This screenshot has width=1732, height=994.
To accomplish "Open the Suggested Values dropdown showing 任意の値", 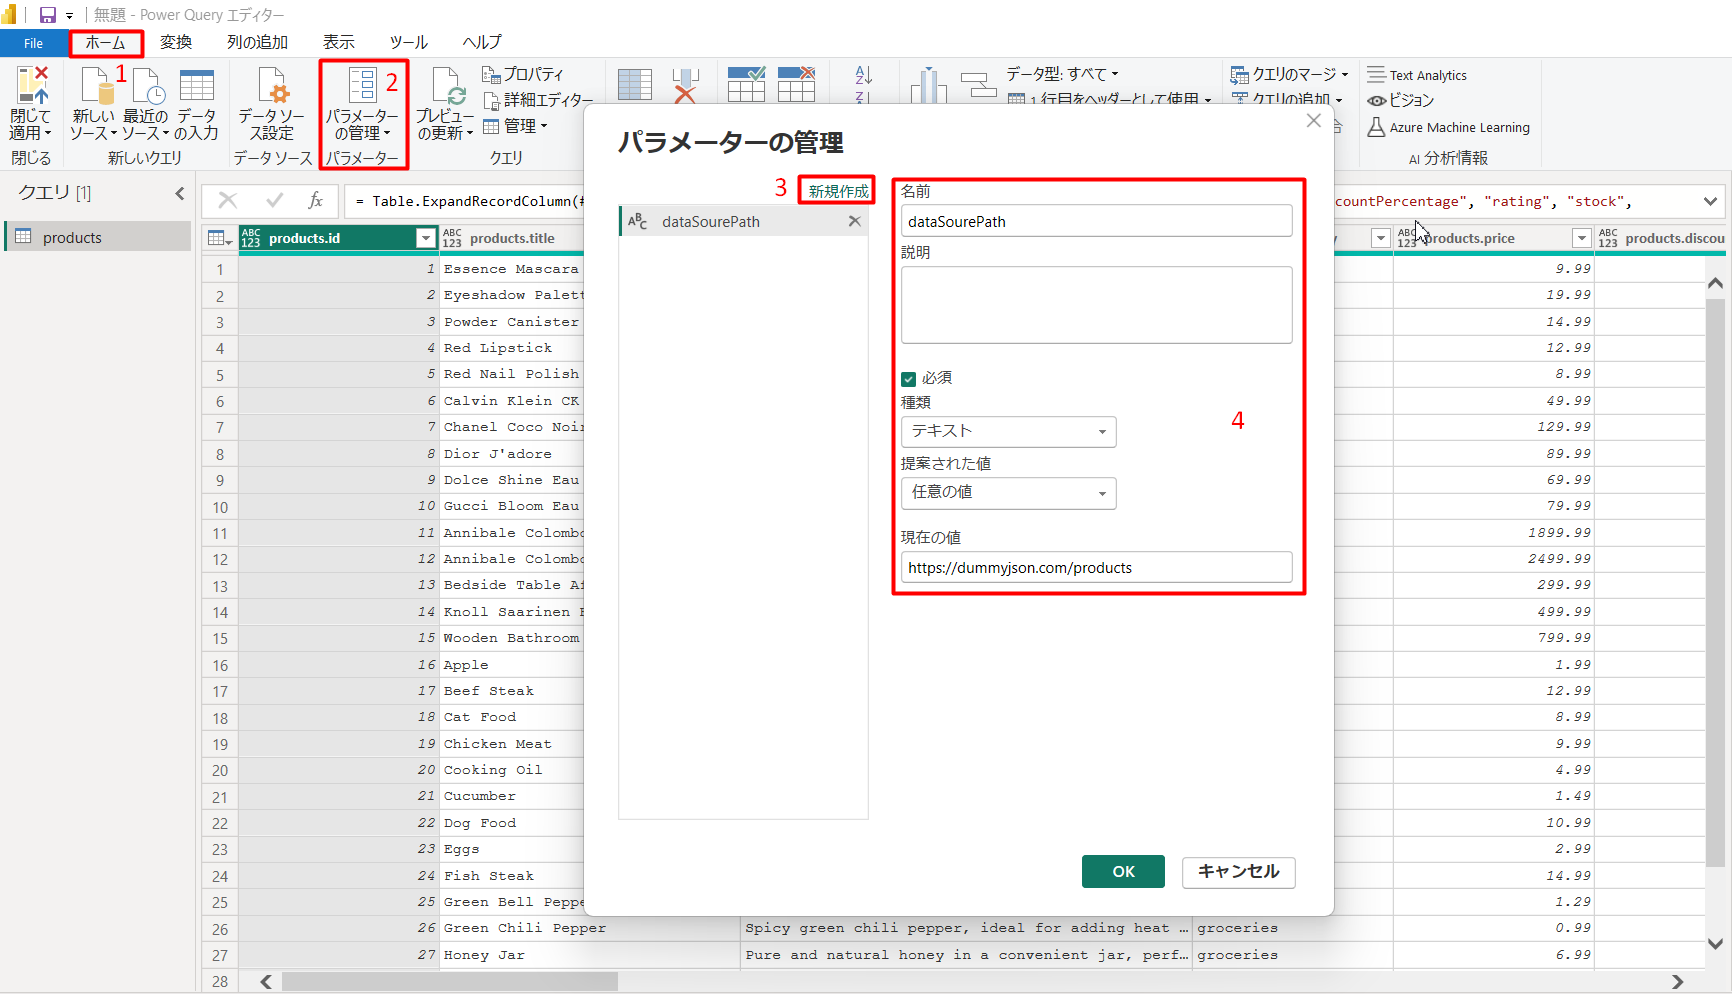I will (1008, 493).
